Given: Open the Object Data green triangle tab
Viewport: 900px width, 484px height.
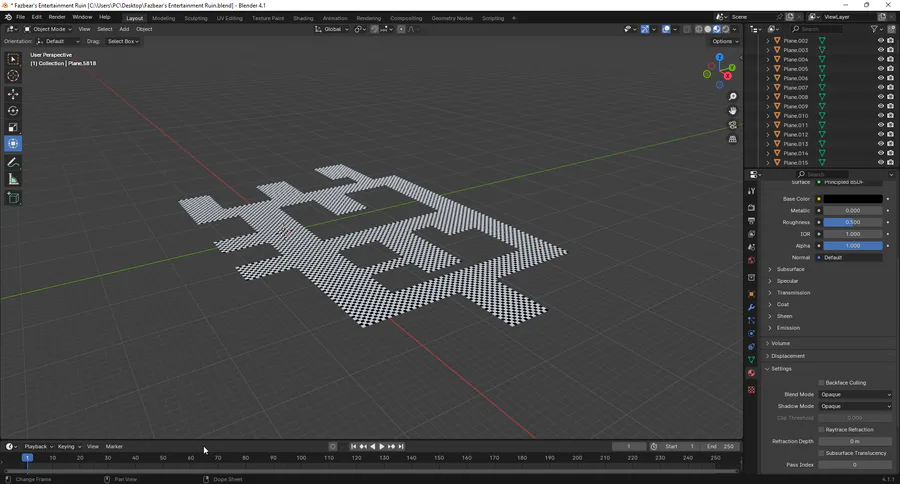Looking at the screenshot, I should pos(751,359).
